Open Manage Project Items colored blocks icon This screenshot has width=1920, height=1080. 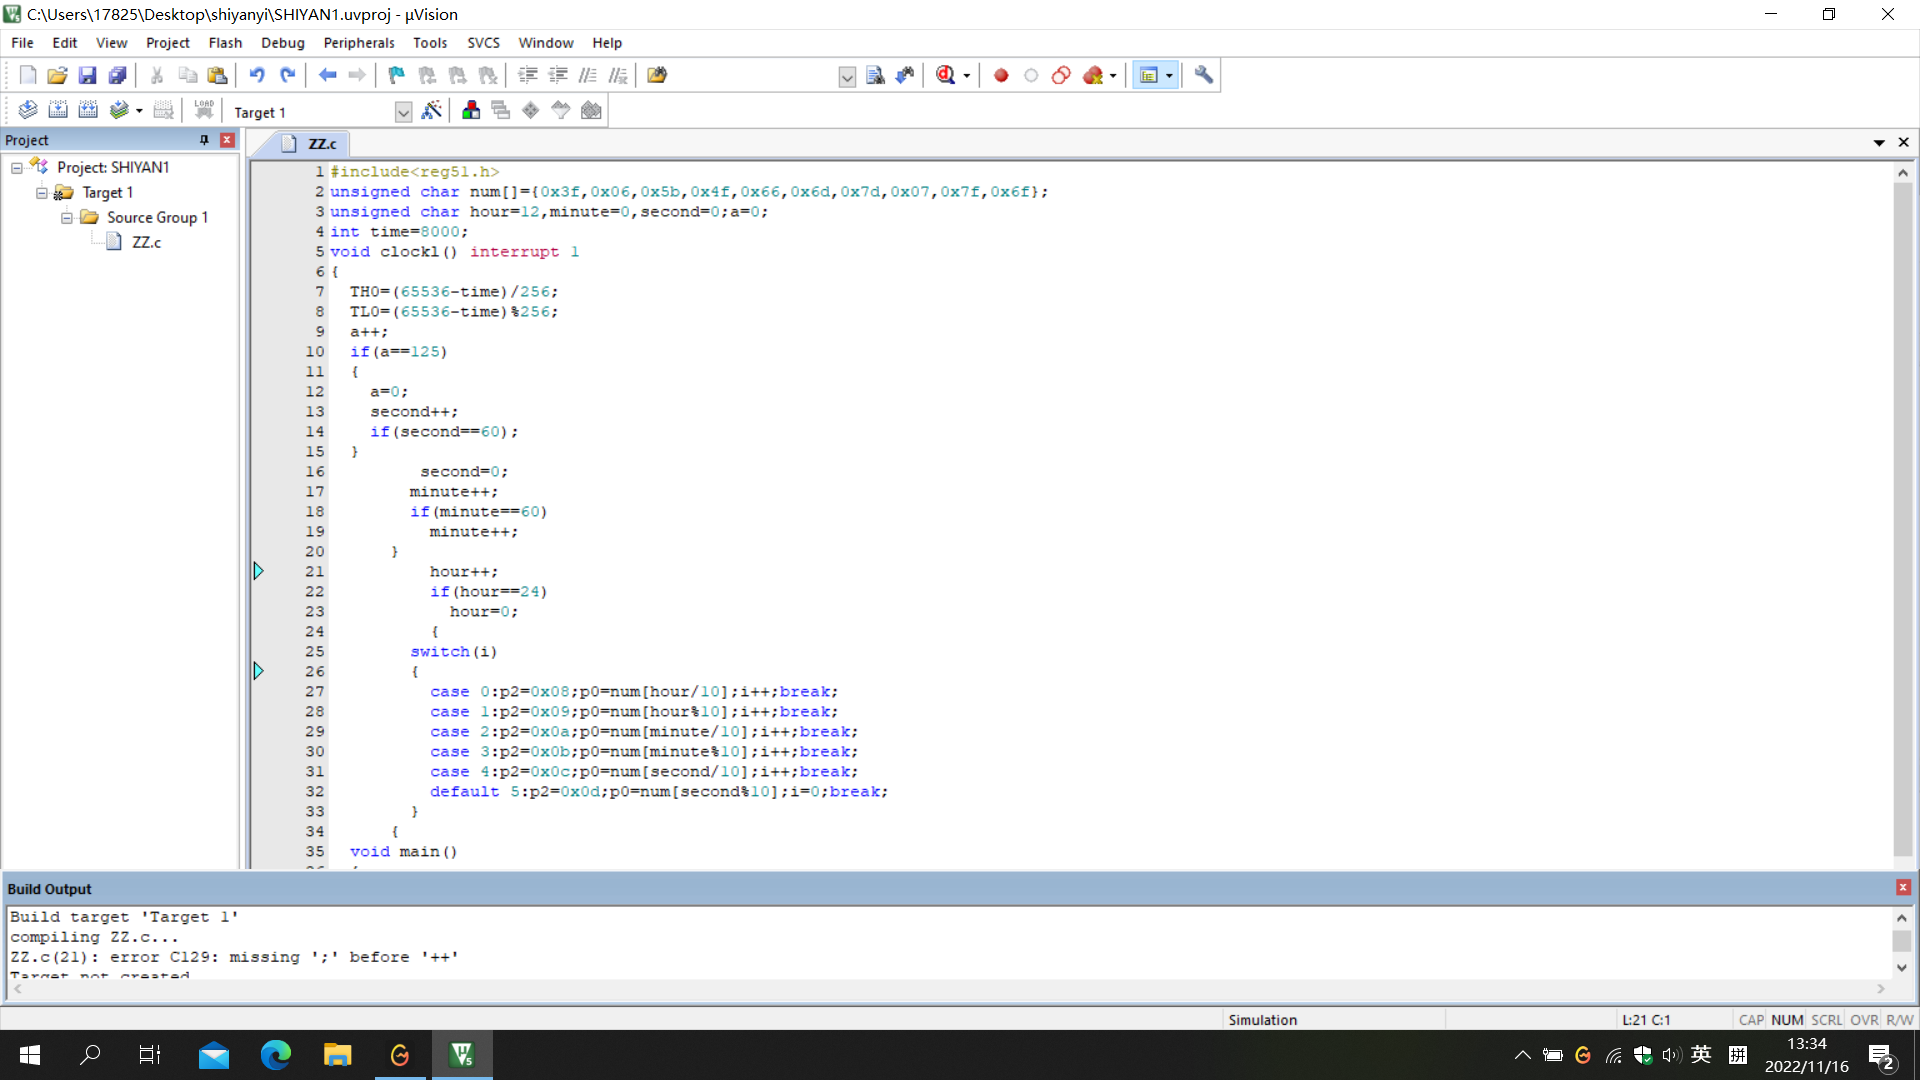(470, 110)
